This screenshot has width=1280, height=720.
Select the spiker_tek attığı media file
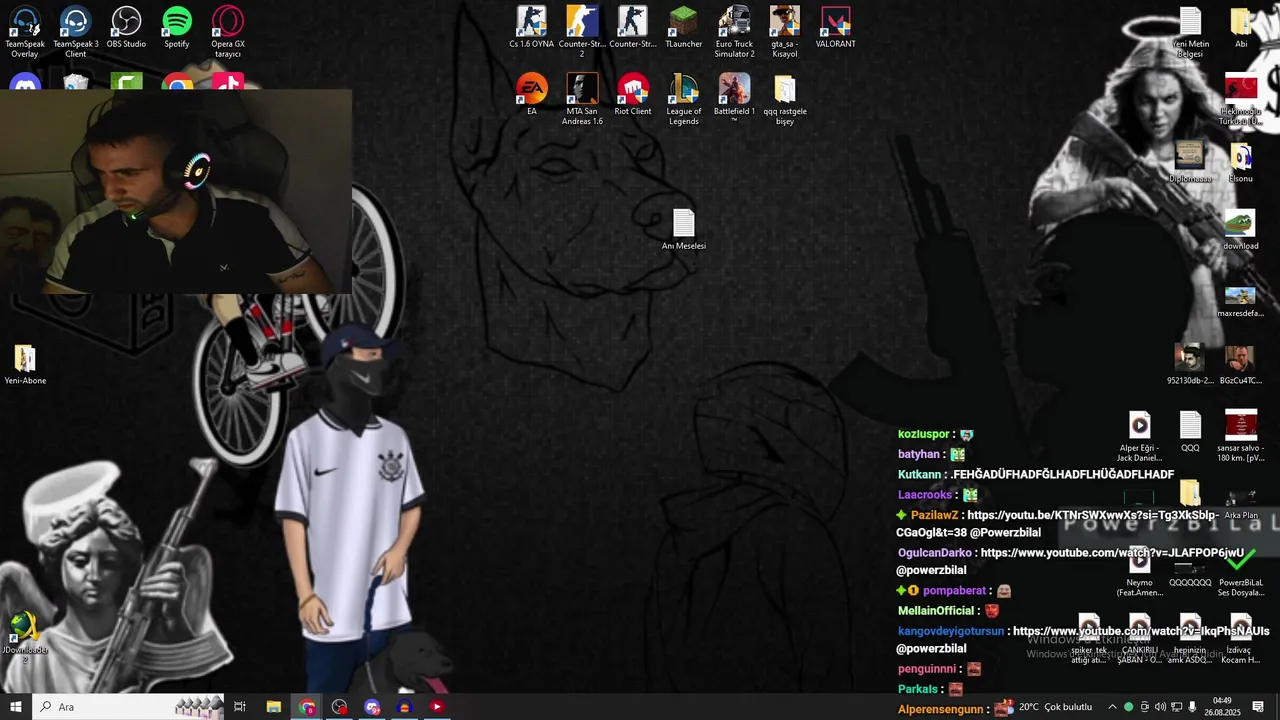(x=1088, y=640)
